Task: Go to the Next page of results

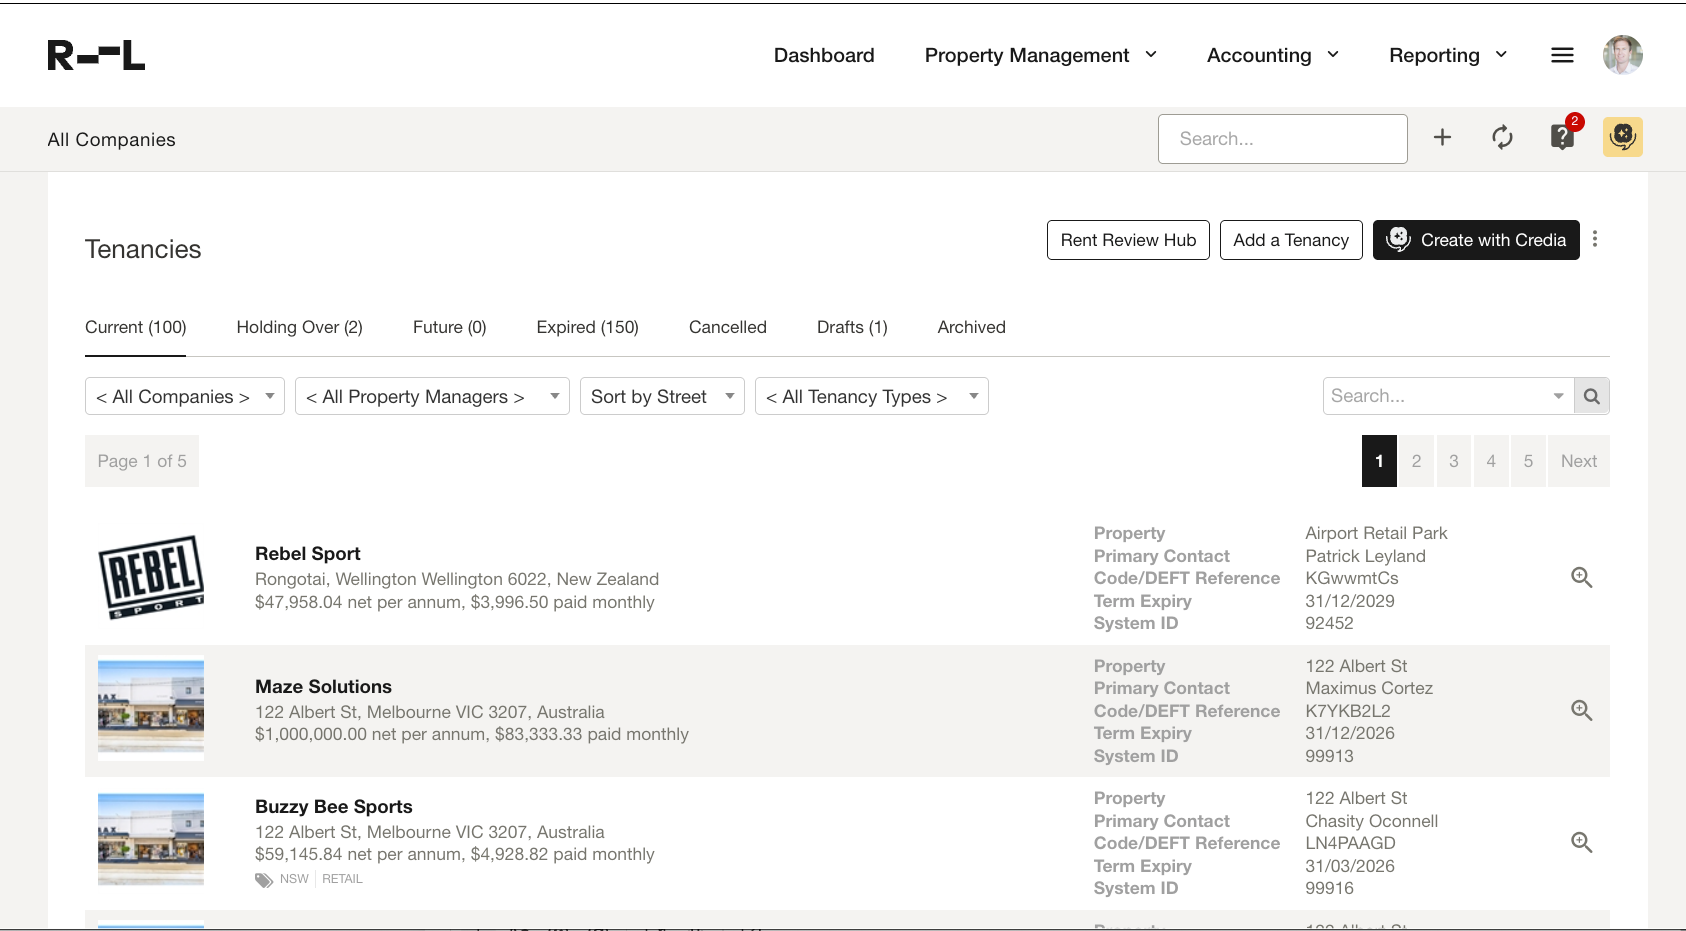Action: tap(1578, 461)
